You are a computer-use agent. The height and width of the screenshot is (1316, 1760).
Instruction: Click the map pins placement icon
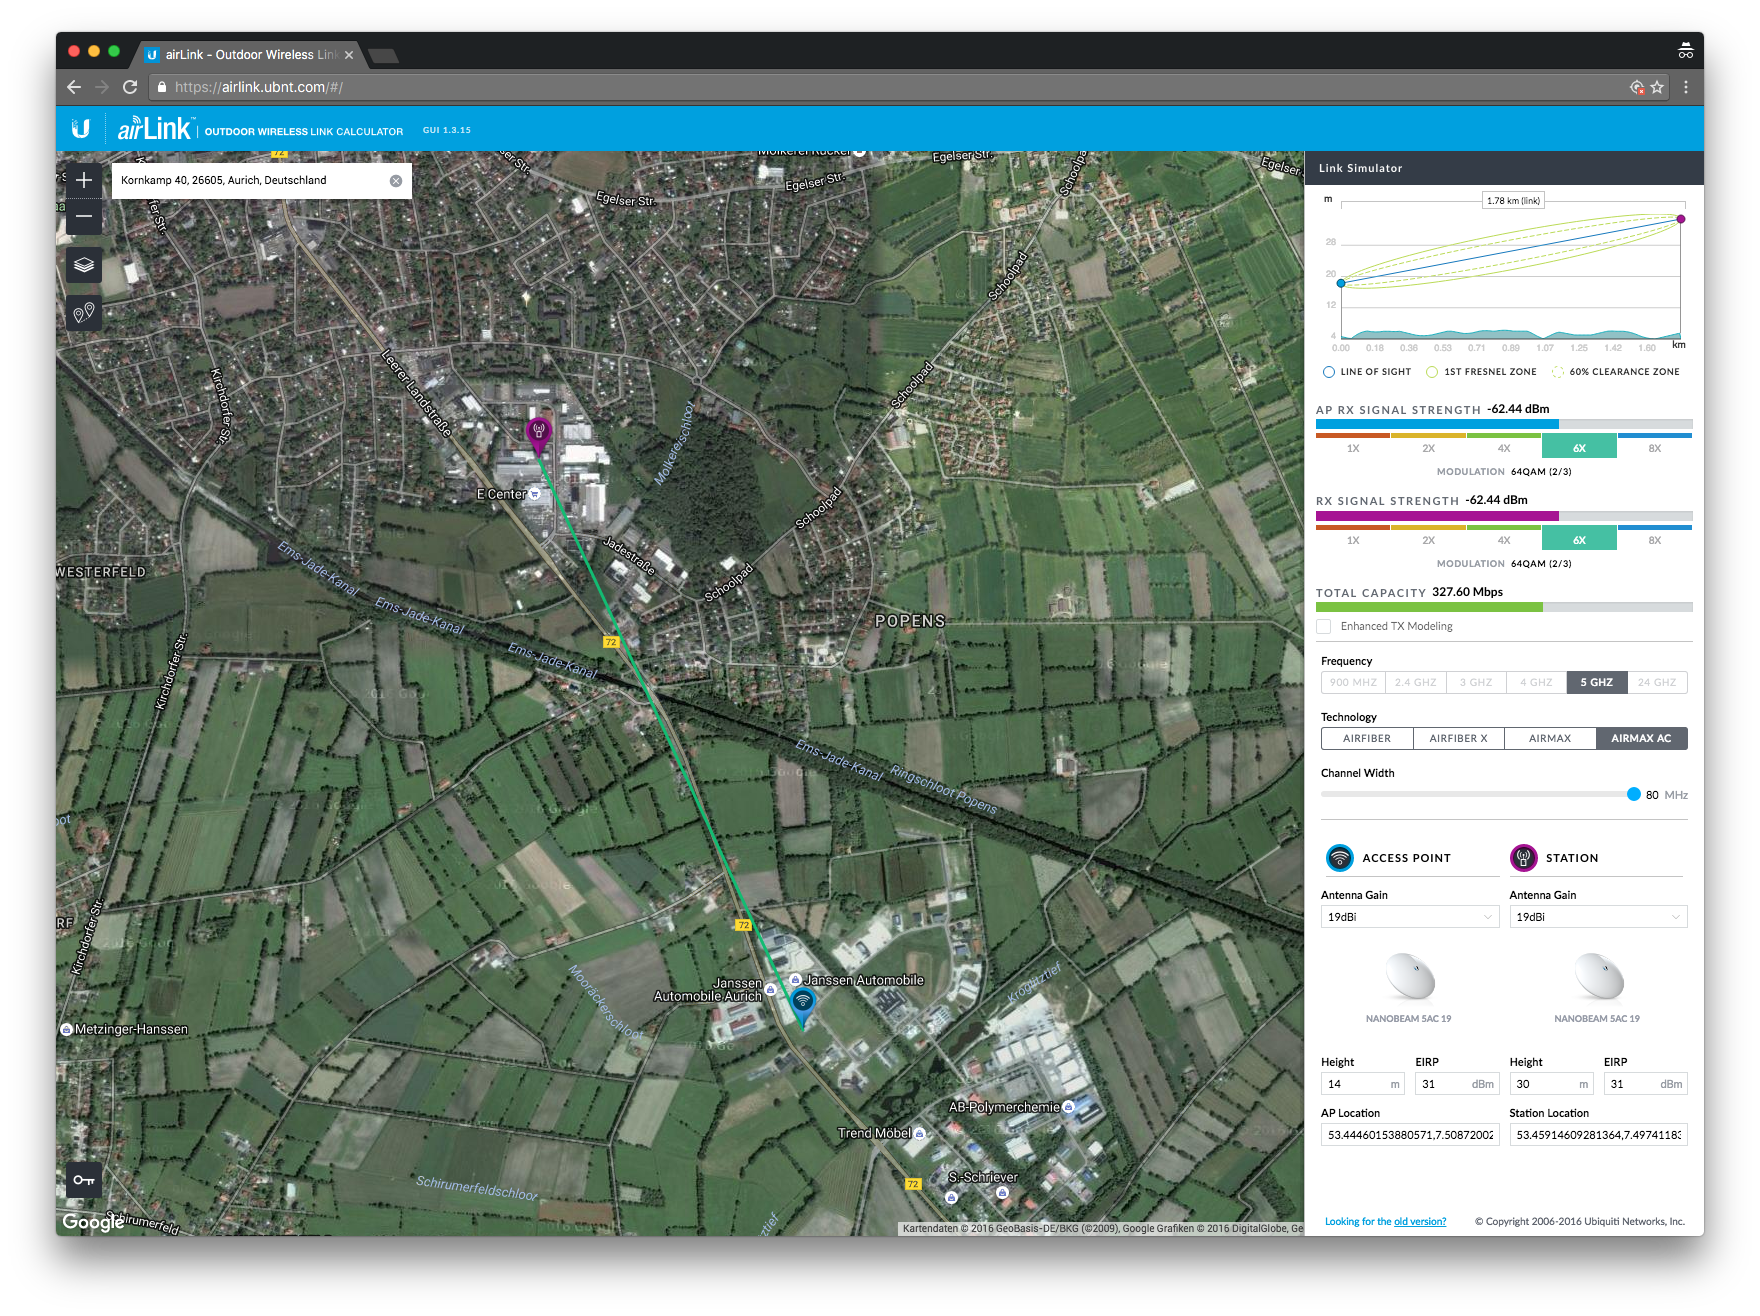[84, 313]
